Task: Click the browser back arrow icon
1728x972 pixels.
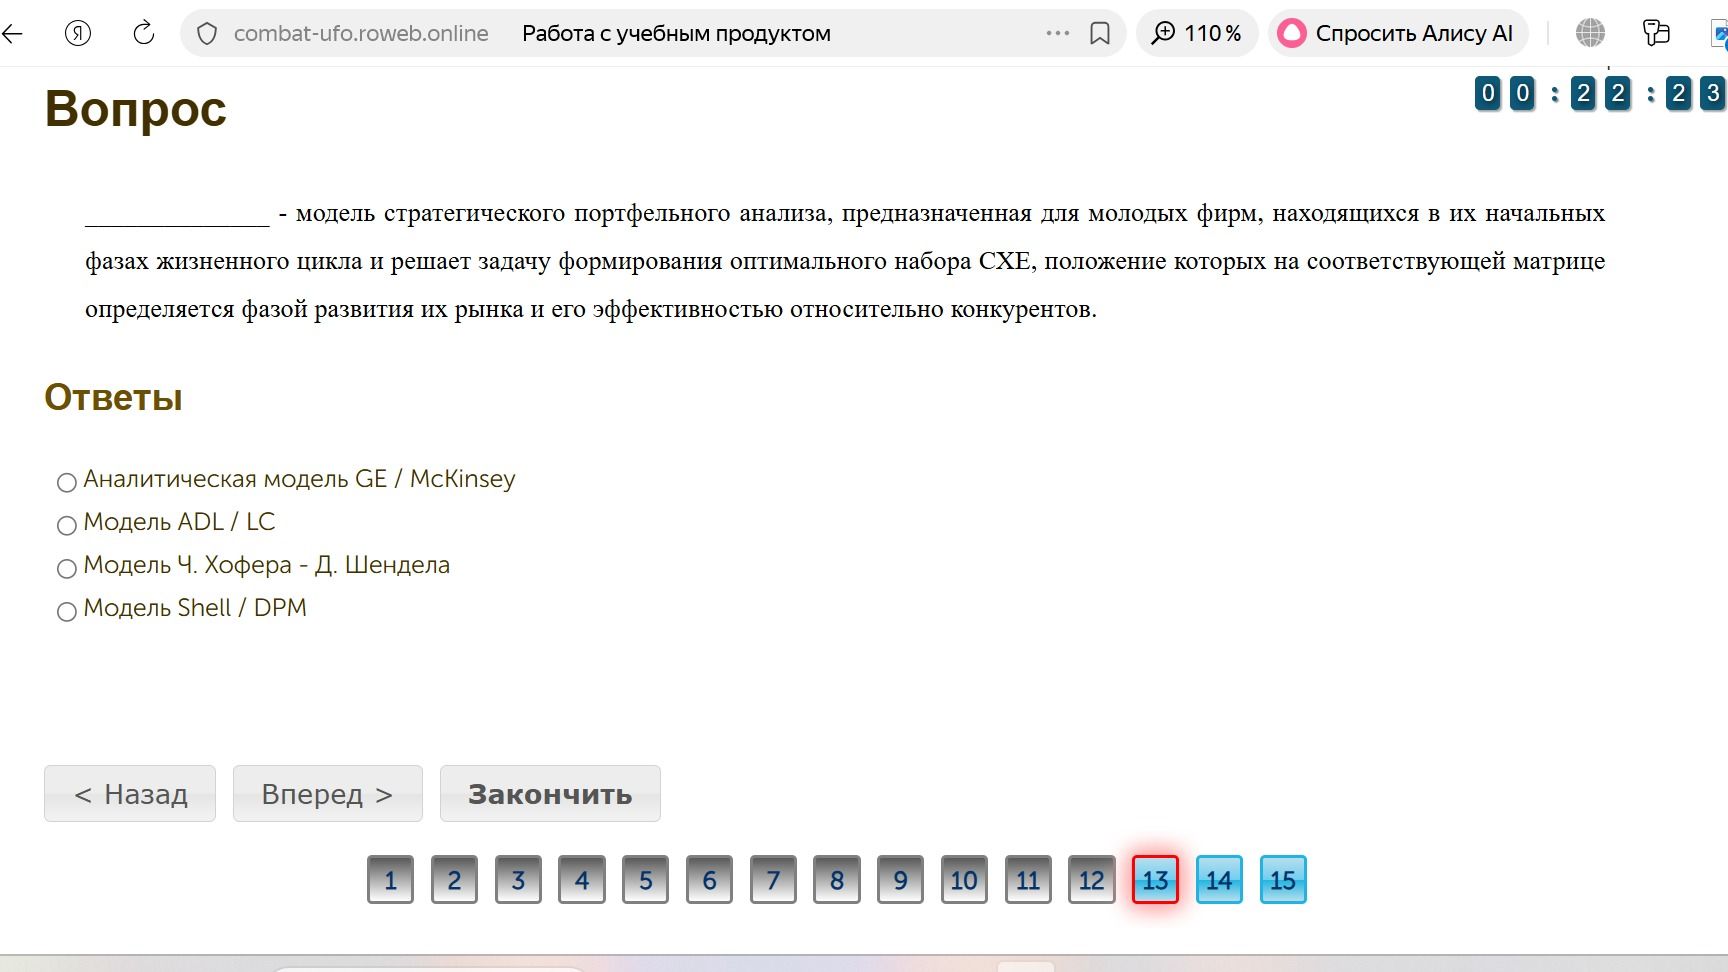Action: coord(12,33)
